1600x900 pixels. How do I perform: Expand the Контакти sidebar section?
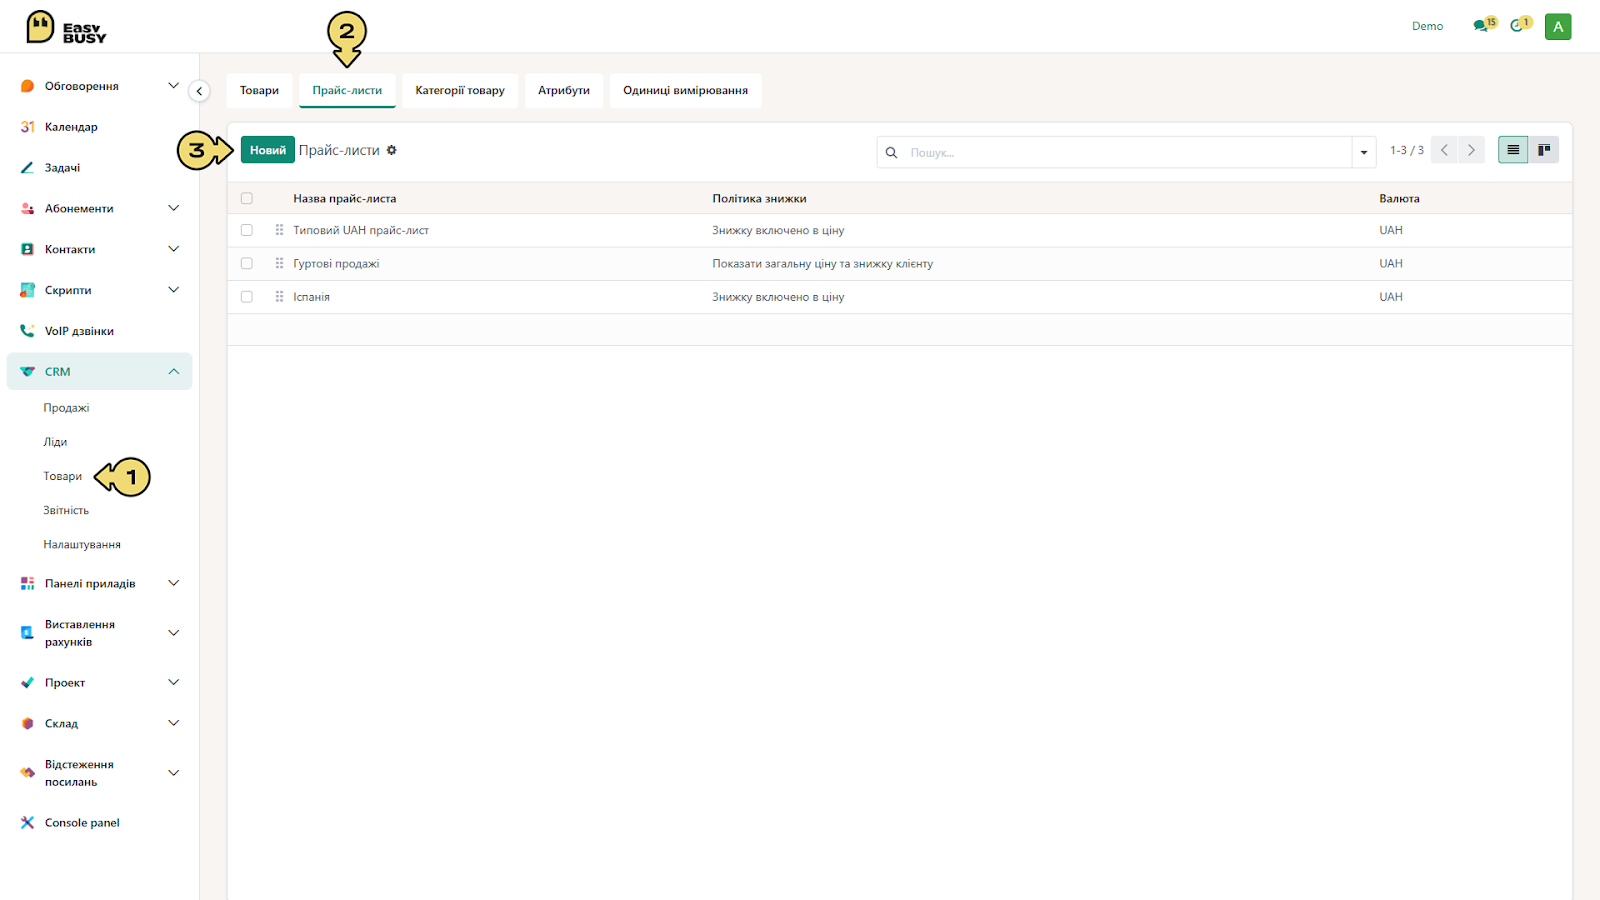pos(173,249)
